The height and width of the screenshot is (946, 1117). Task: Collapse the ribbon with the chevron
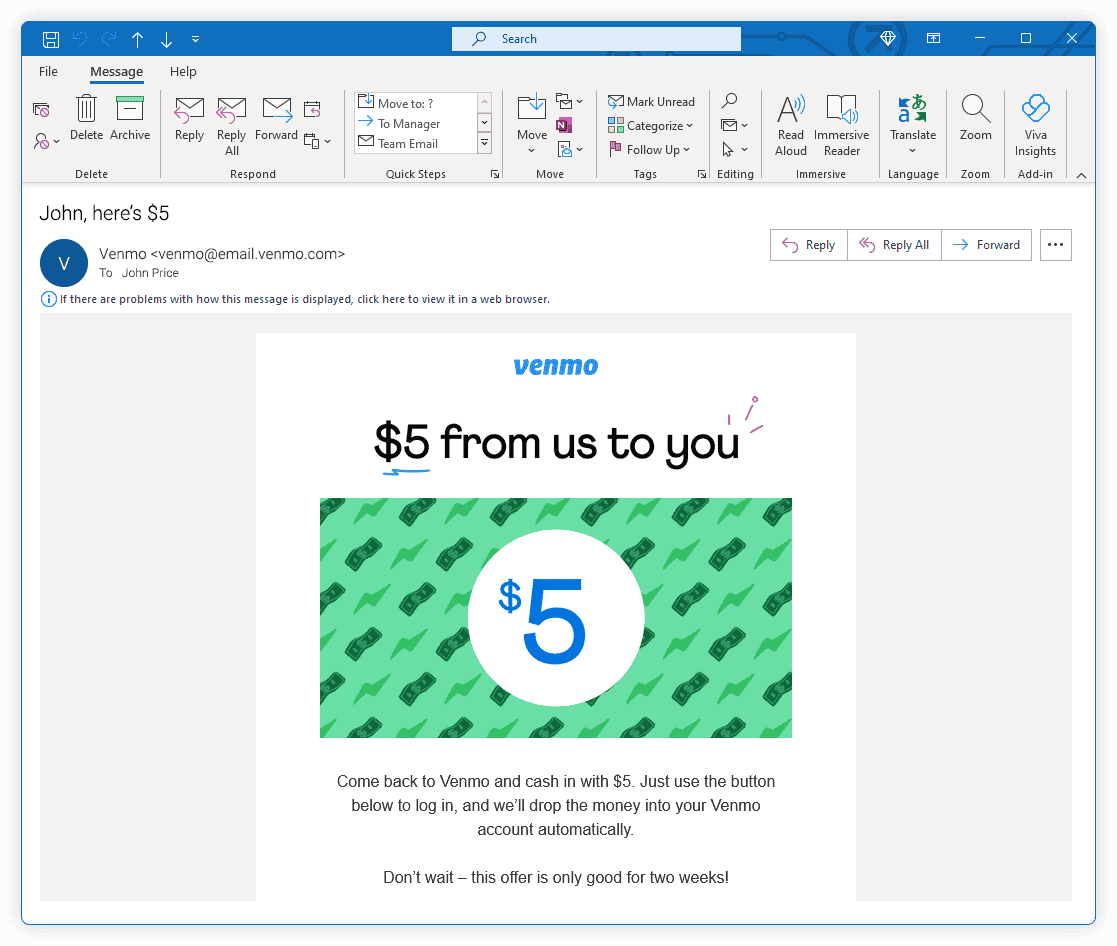coord(1080,175)
